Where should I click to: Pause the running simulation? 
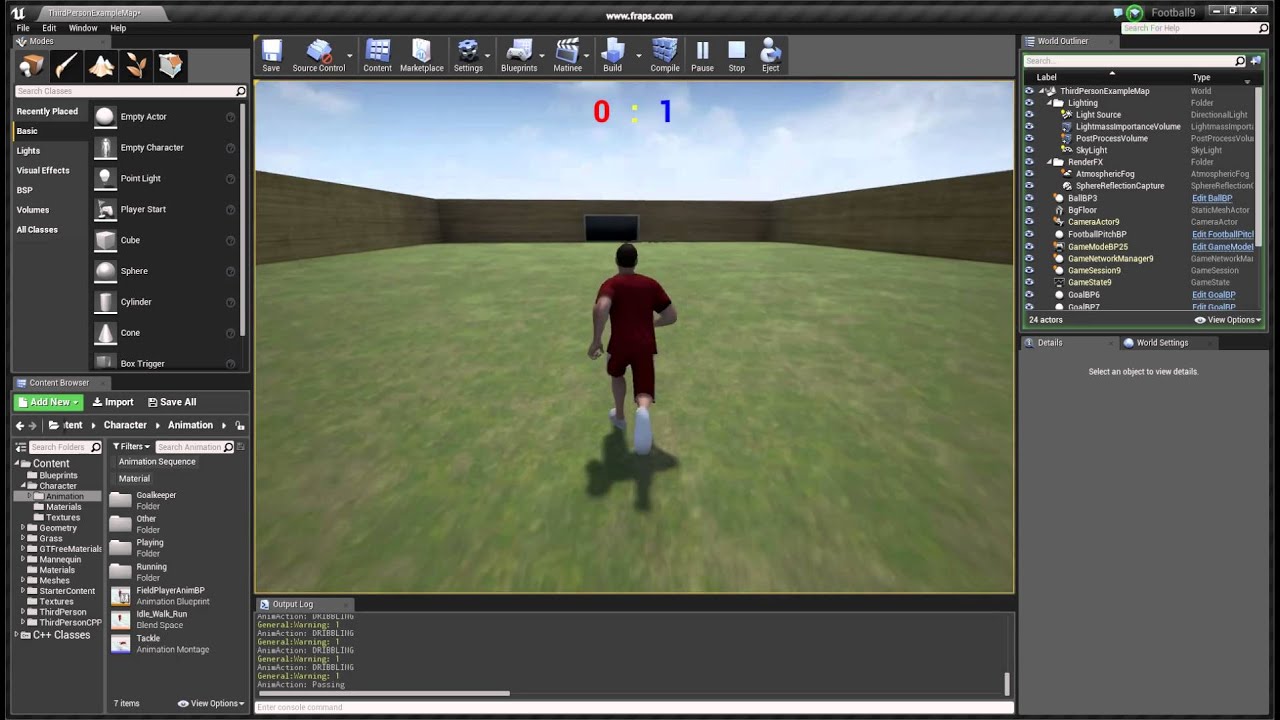[702, 55]
